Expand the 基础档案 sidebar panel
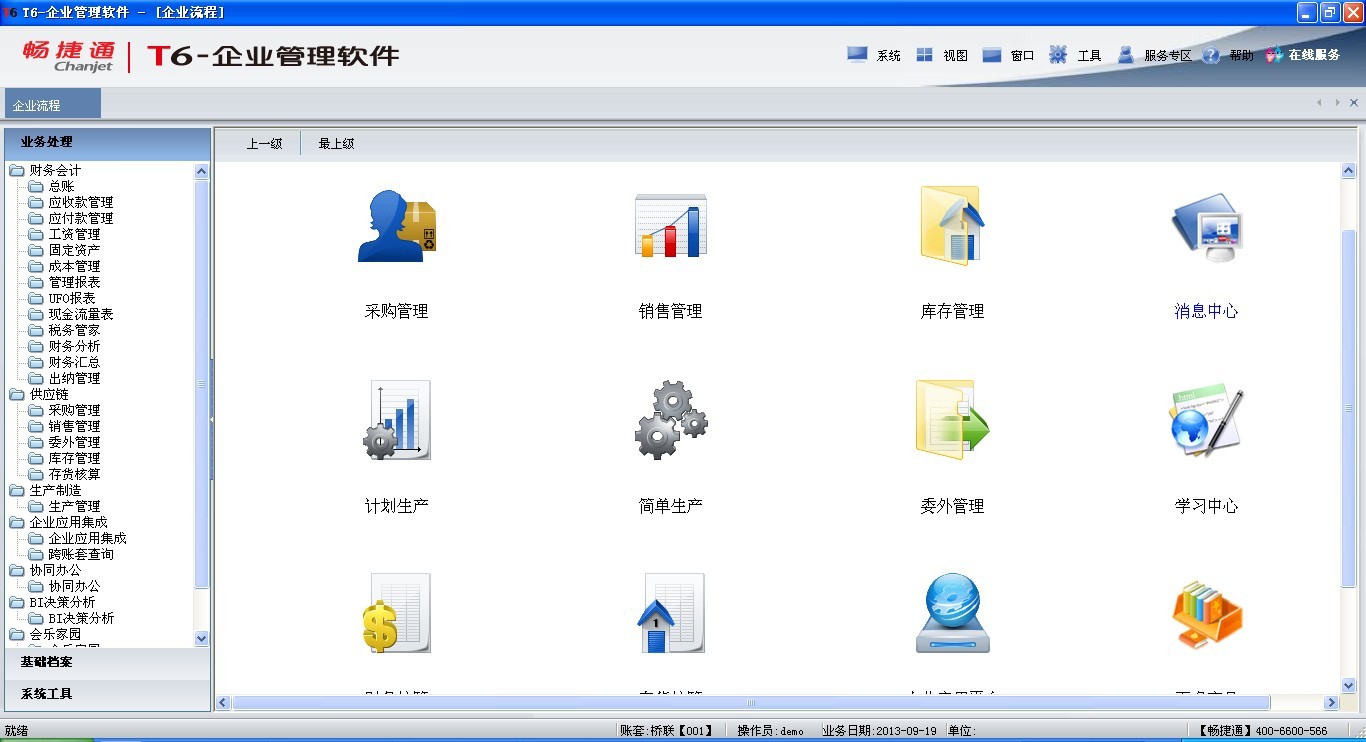The image size is (1366, 742). click(107, 662)
